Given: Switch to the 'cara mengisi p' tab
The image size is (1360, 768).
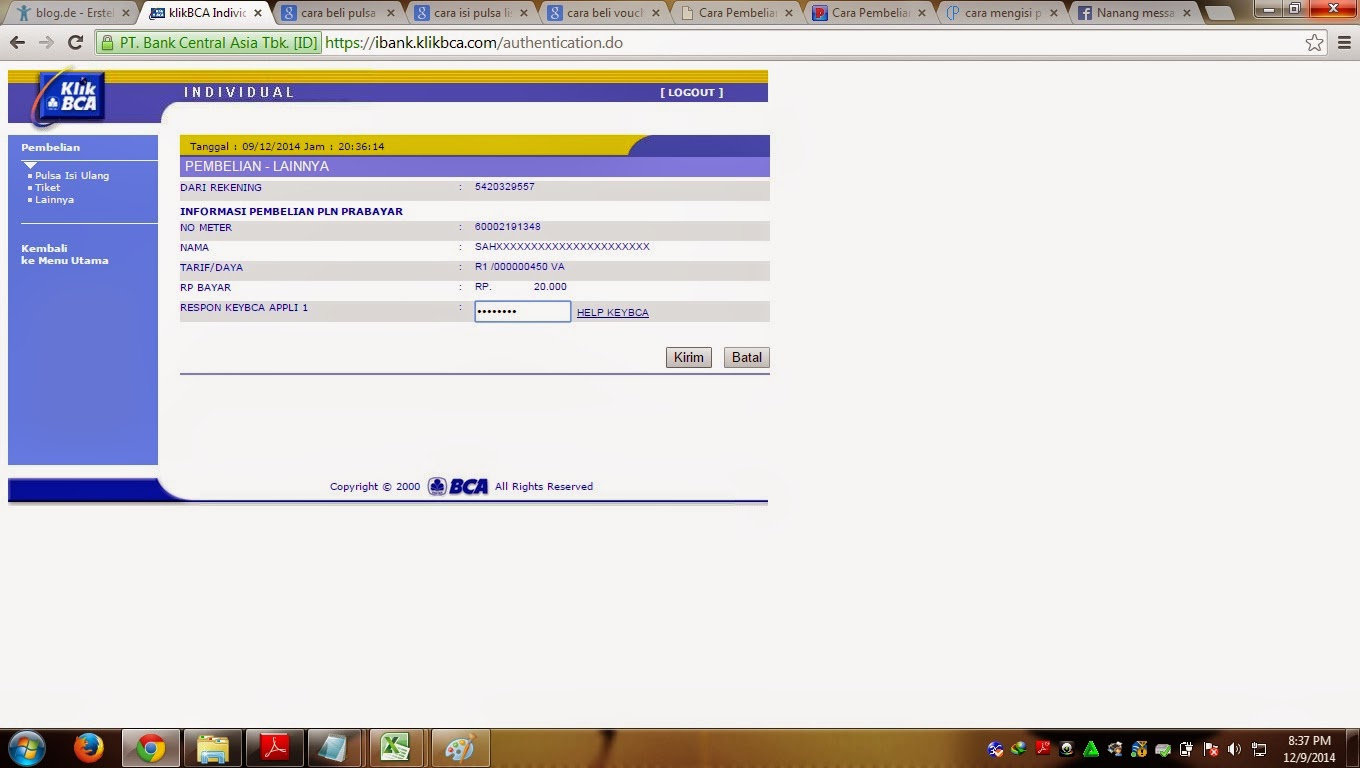Looking at the screenshot, I should click(x=1002, y=13).
